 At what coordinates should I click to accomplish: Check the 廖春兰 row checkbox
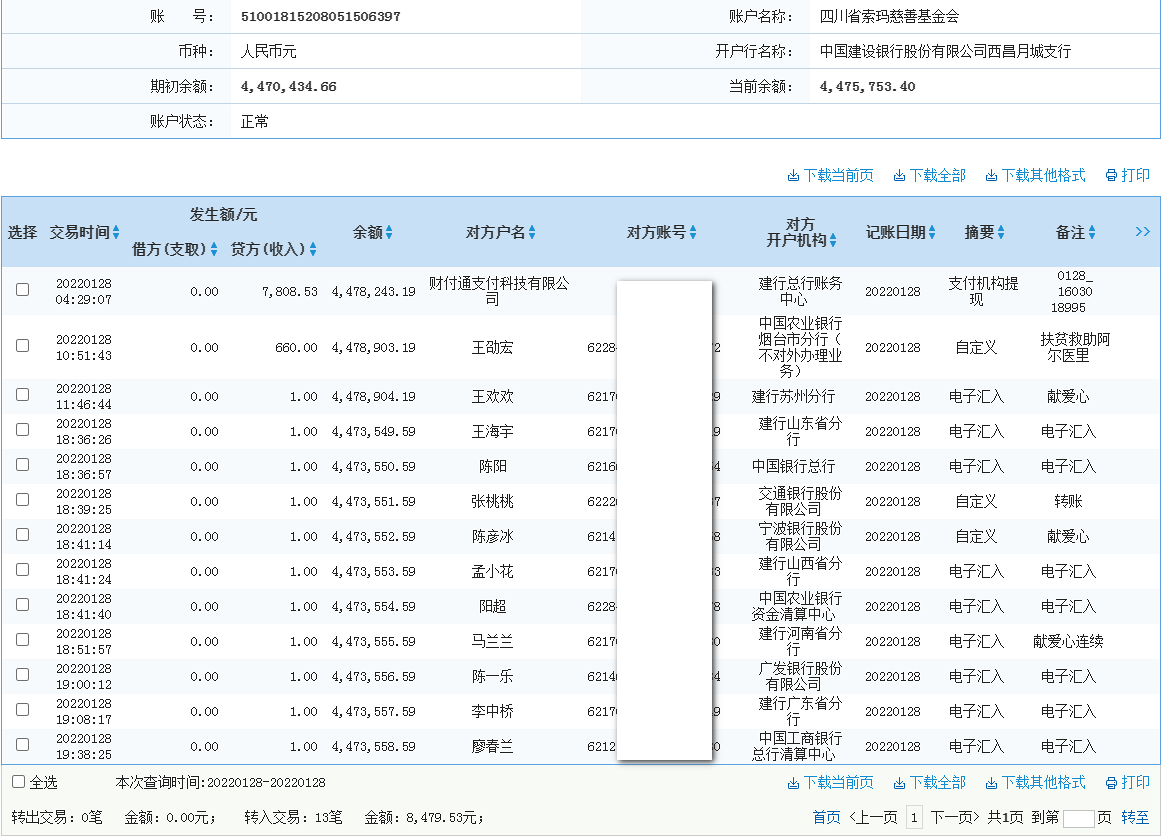pyautogui.click(x=23, y=745)
